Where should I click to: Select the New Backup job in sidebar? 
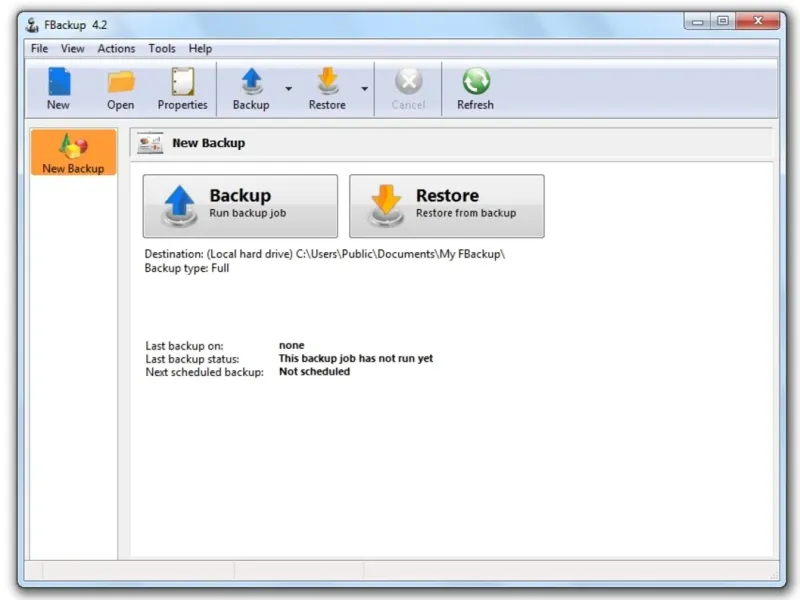73,152
